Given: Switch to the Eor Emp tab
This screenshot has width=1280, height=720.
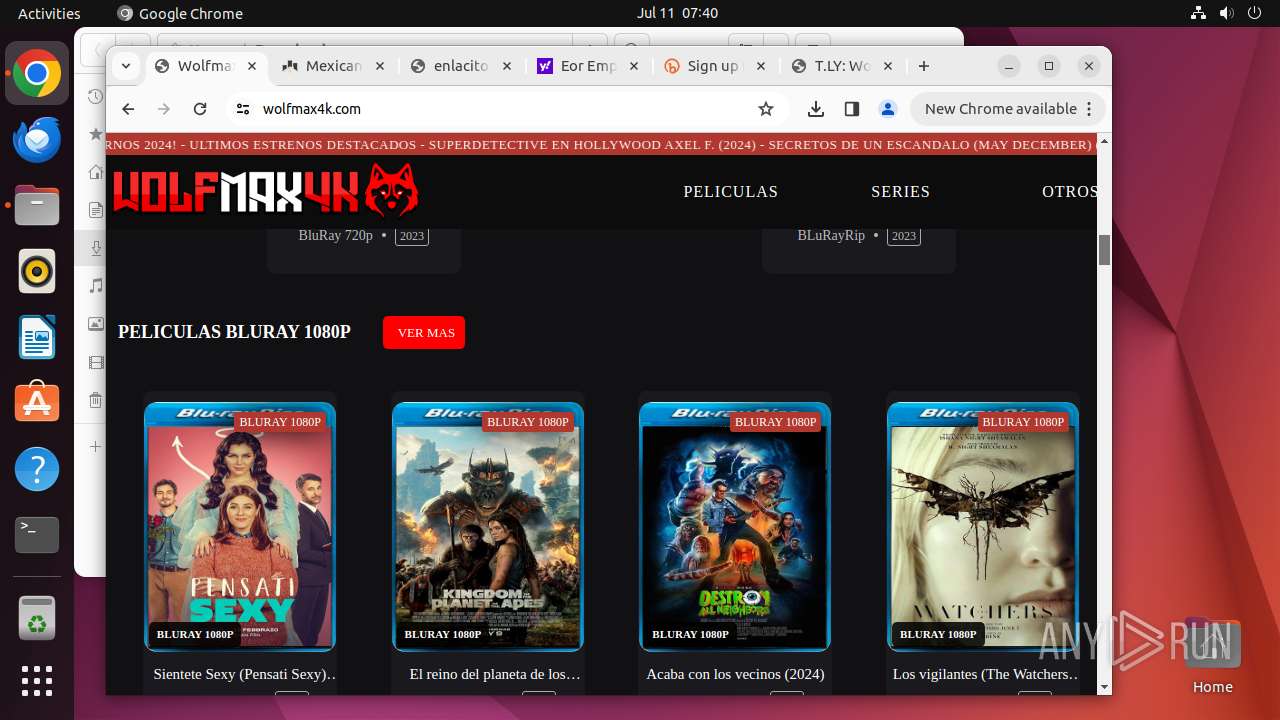Looking at the screenshot, I should (587, 66).
